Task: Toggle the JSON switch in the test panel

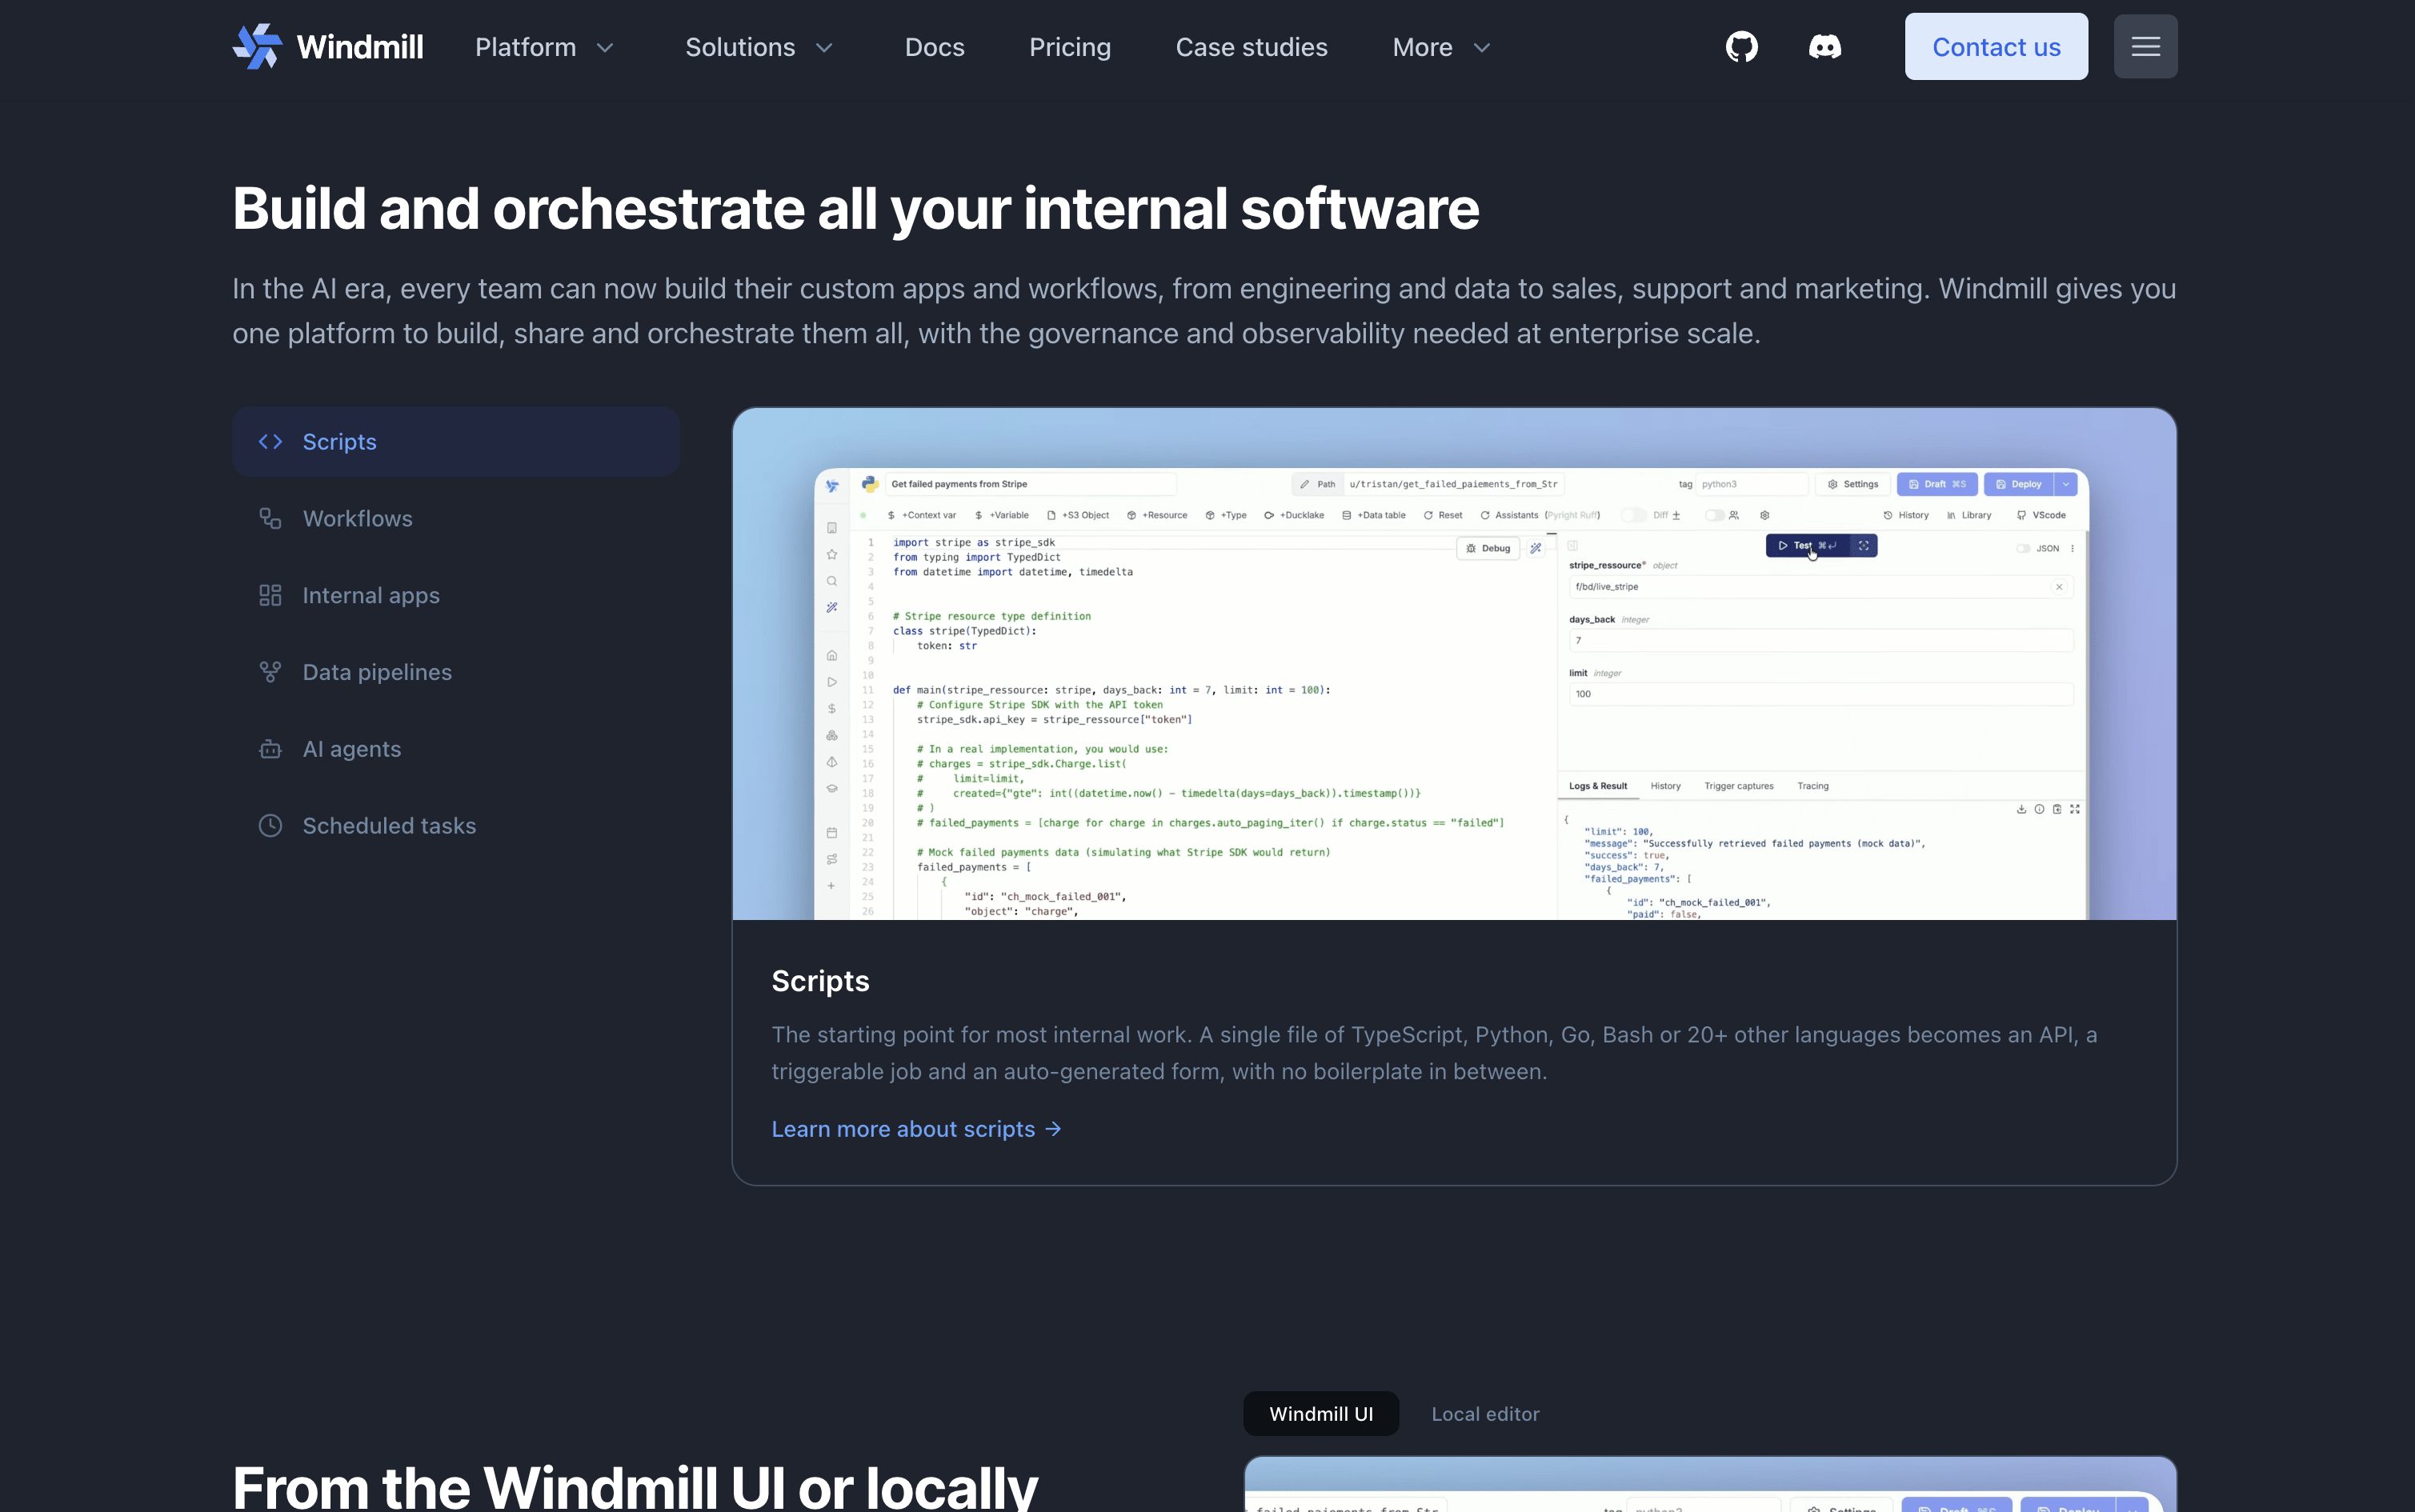Action: tap(2023, 549)
